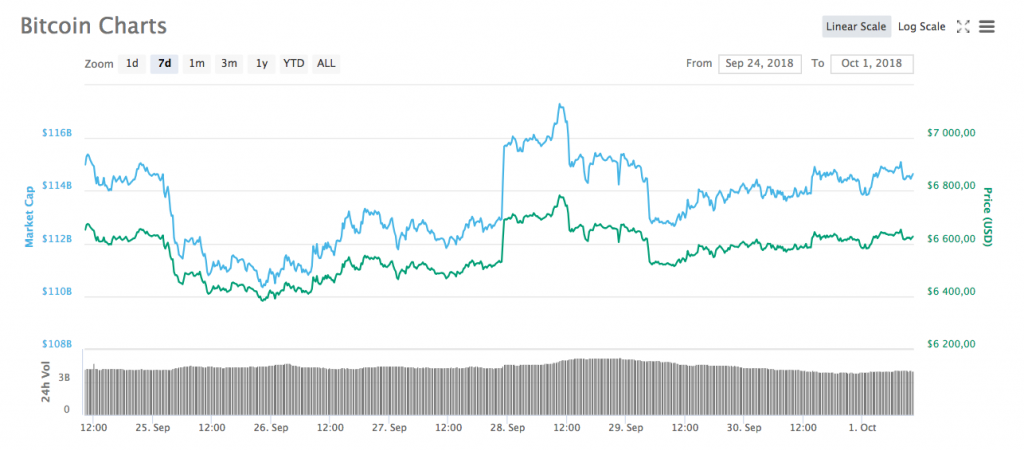Click the $6 400,00 price label
Screen dimensions: 1024x451
951,292
